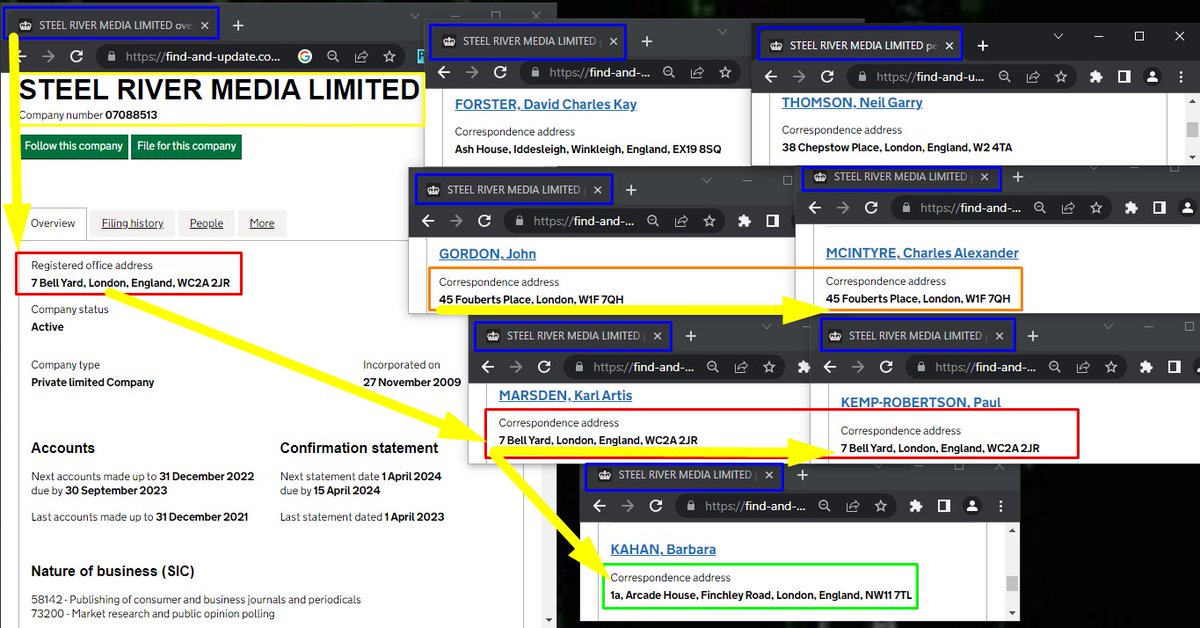Go back in the FORSTER window
1200x628 pixels.
pos(445,72)
